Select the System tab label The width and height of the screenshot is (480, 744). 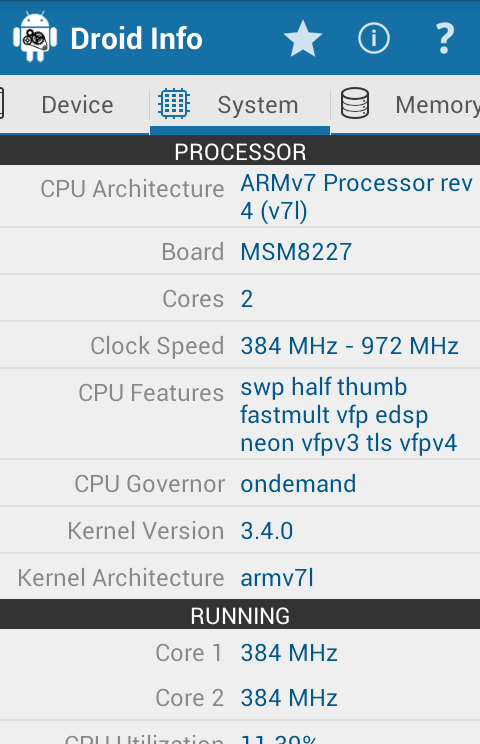coord(258,105)
